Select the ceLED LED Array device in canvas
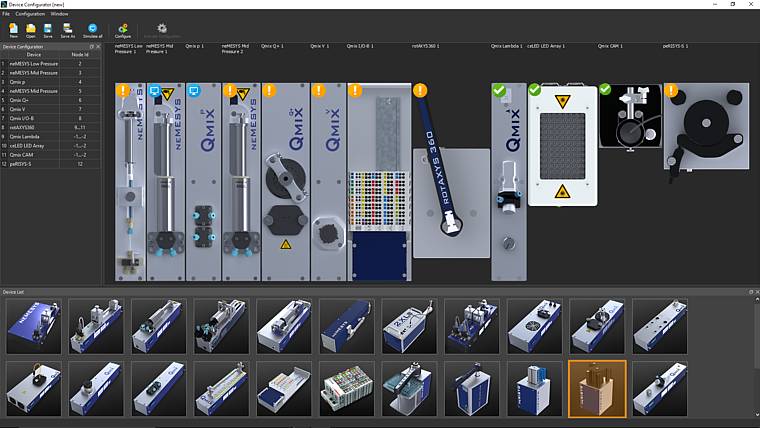760x428 pixels. [562, 146]
